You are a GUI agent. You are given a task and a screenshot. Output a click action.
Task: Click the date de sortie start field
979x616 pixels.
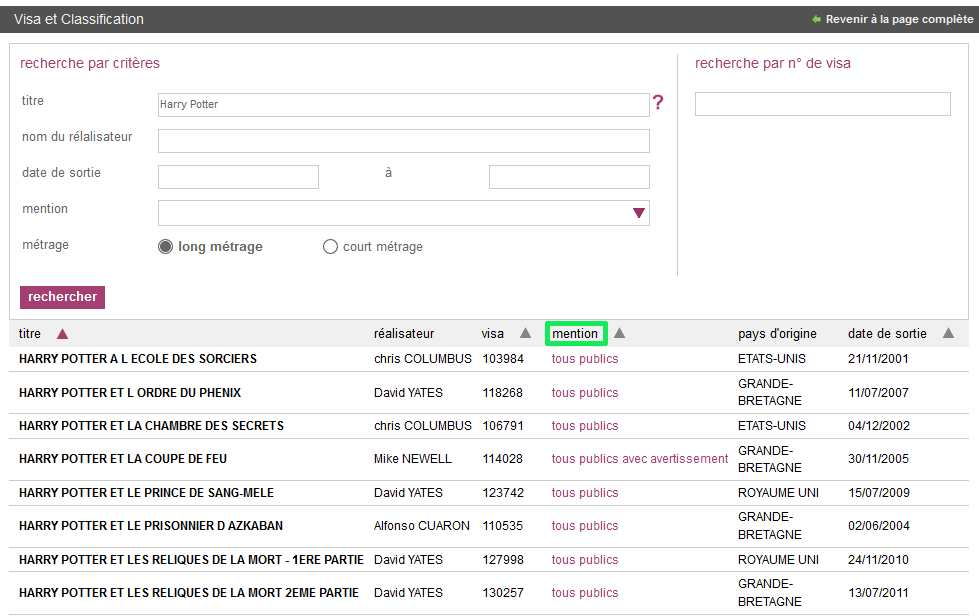pos(238,177)
